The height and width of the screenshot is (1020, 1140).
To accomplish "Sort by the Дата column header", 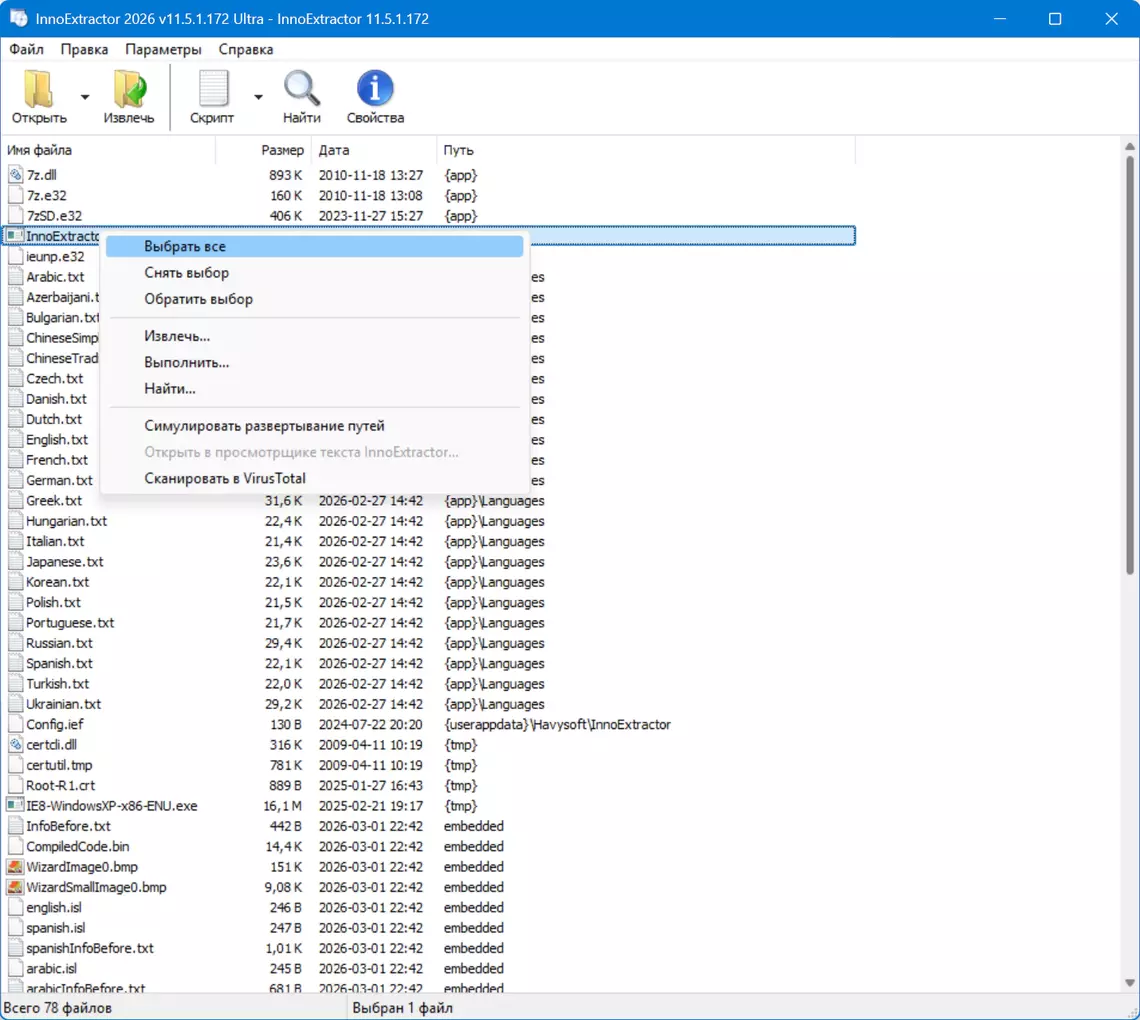I will click(x=334, y=150).
